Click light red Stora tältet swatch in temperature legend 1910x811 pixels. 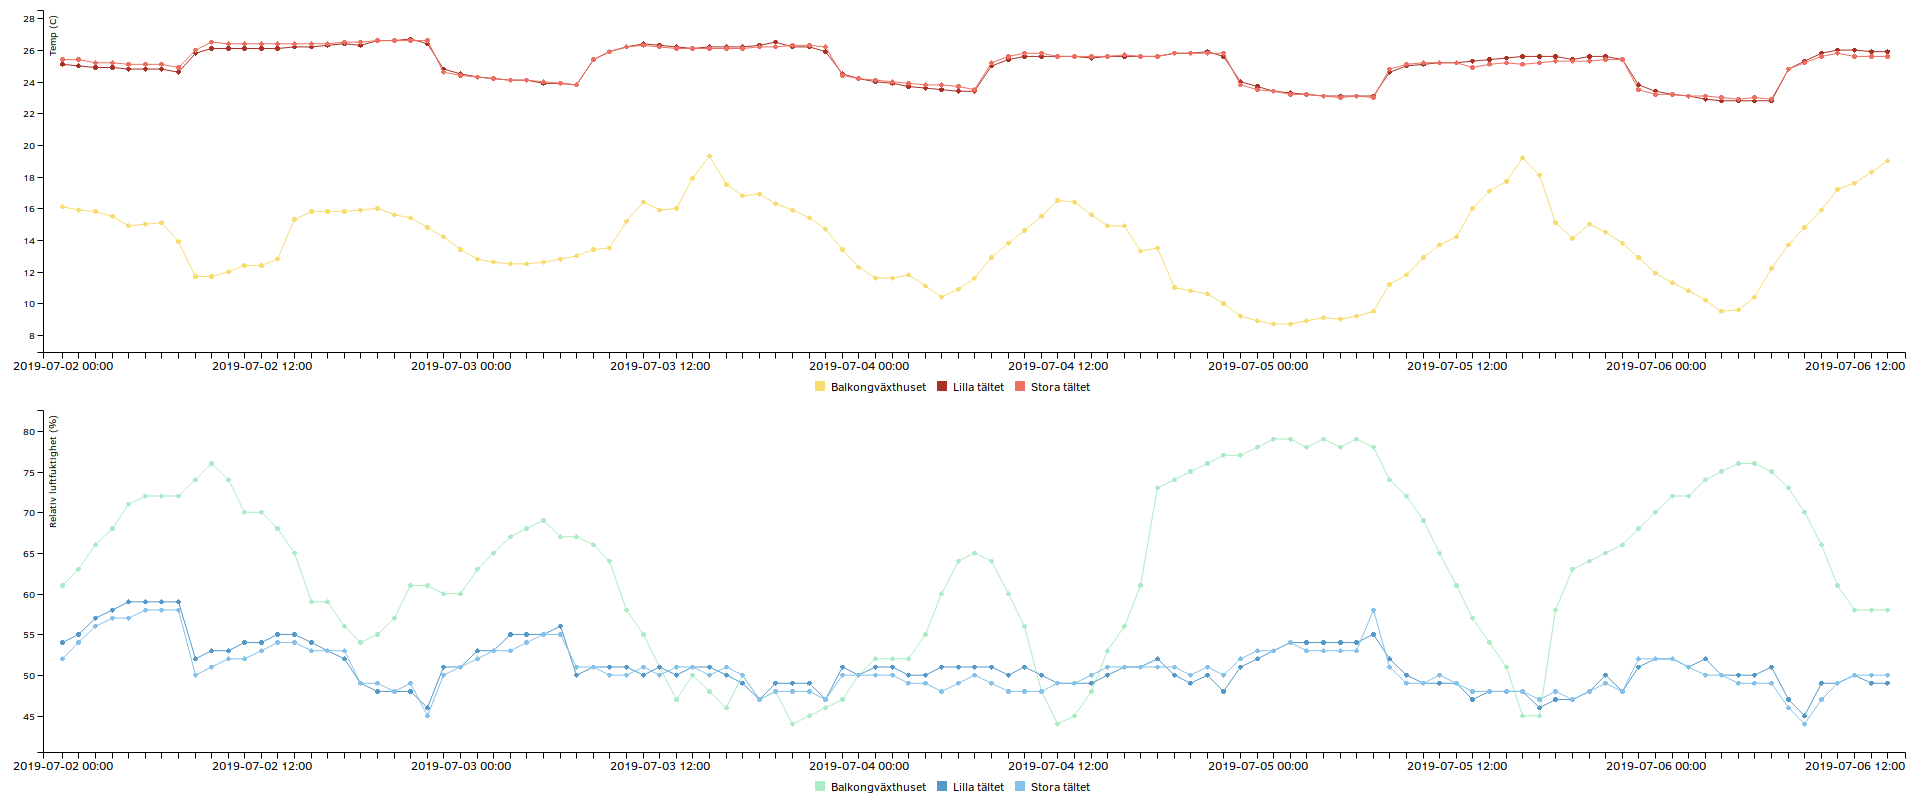coord(1020,387)
